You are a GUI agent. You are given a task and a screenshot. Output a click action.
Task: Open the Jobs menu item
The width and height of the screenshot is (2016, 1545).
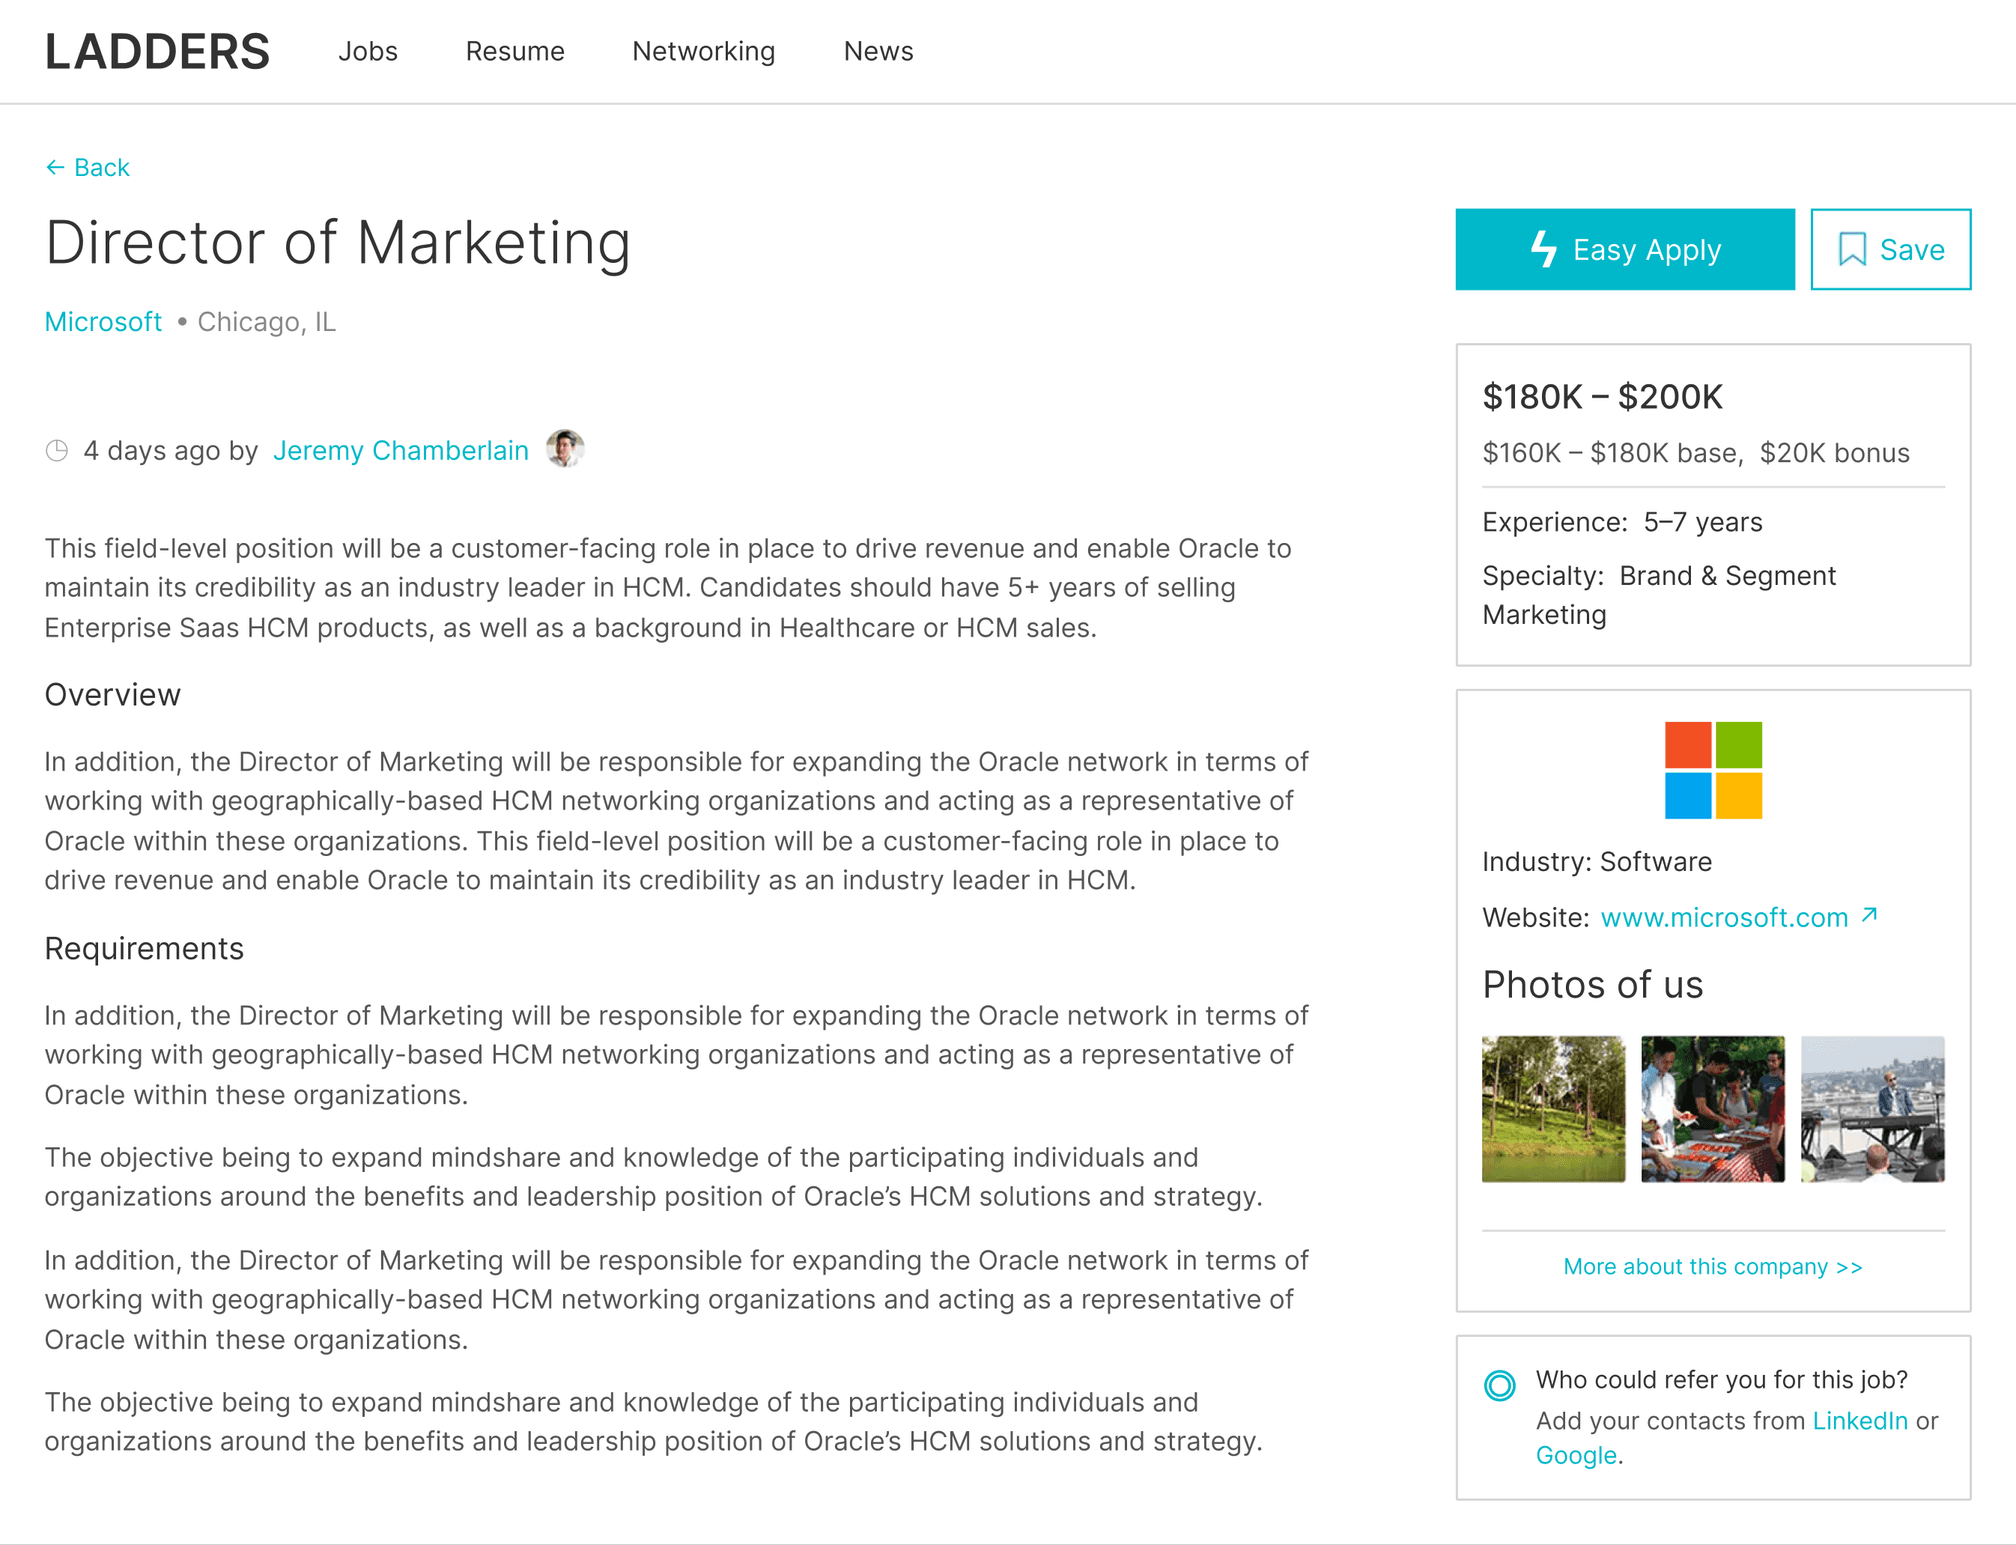pos(368,51)
